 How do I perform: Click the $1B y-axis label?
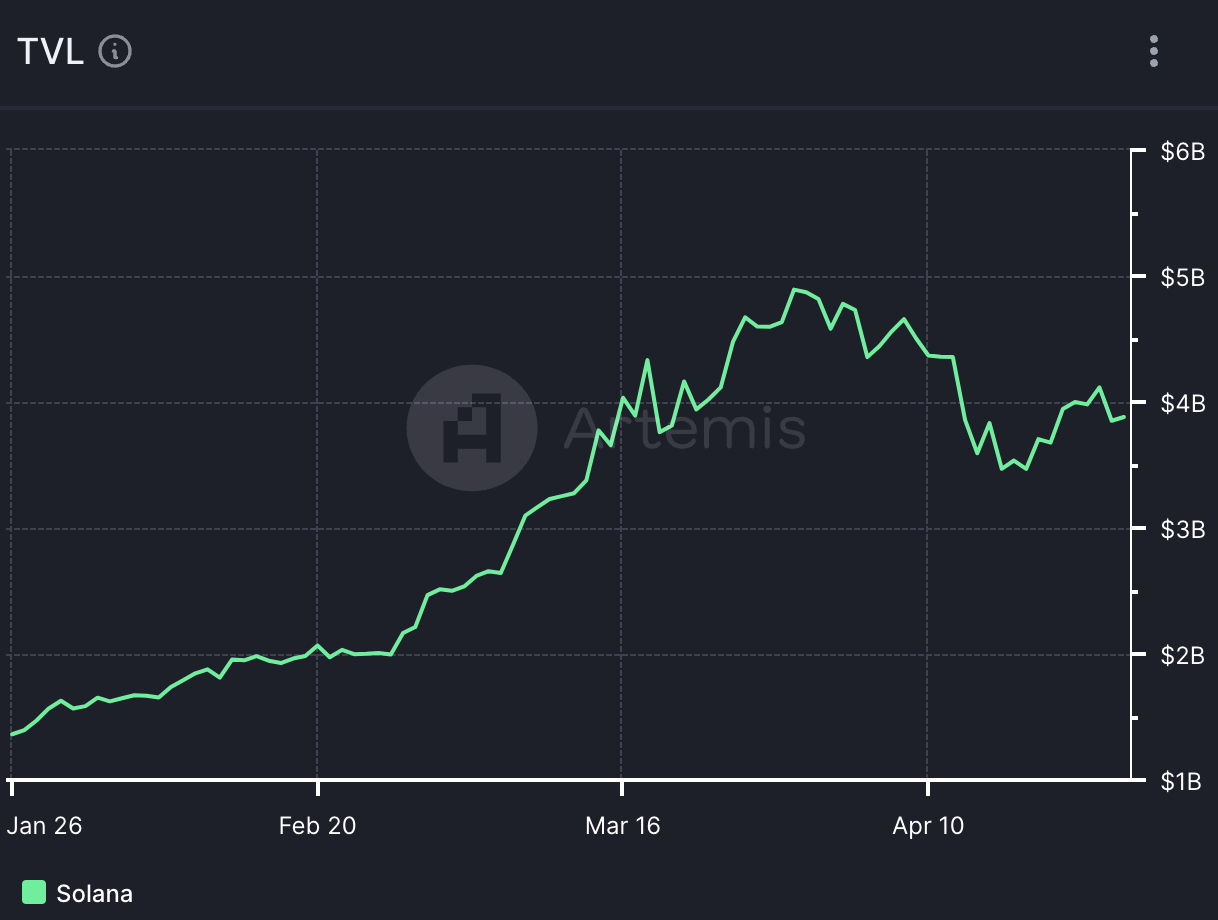1182,781
